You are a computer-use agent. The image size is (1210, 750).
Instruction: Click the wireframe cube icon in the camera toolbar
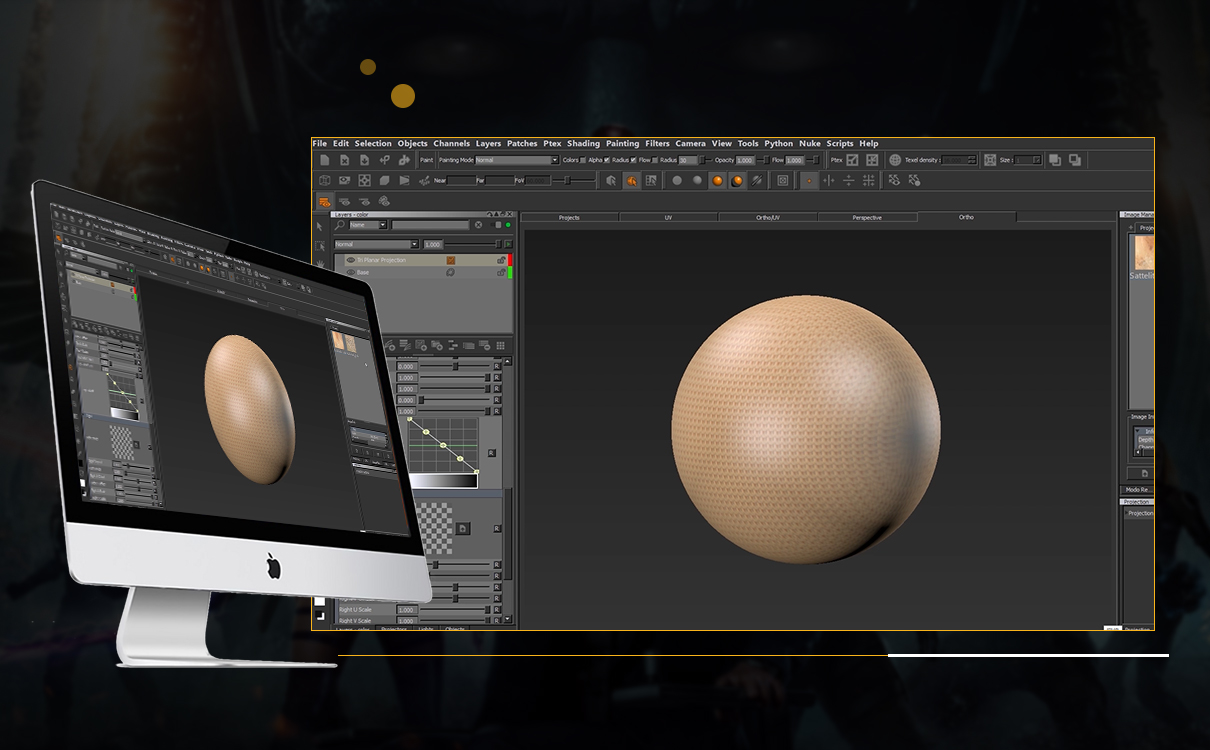pyautogui.click(x=324, y=181)
